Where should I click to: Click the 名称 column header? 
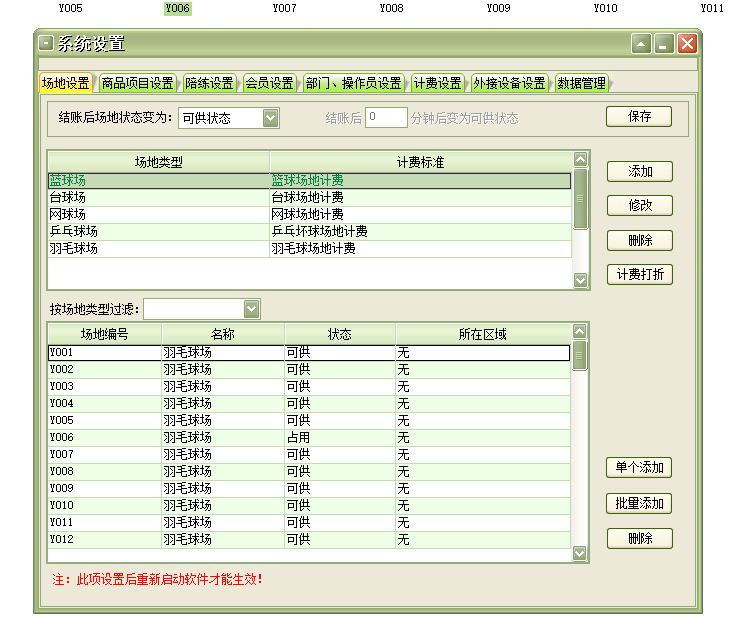coord(223,334)
